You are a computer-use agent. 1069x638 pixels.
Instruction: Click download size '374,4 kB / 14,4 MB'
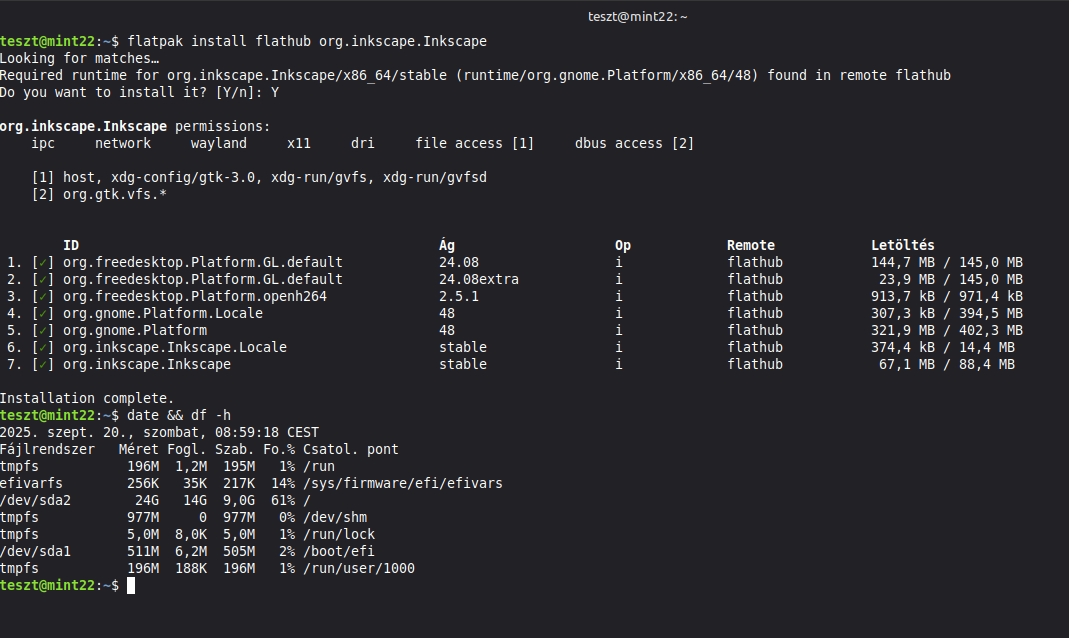point(943,348)
